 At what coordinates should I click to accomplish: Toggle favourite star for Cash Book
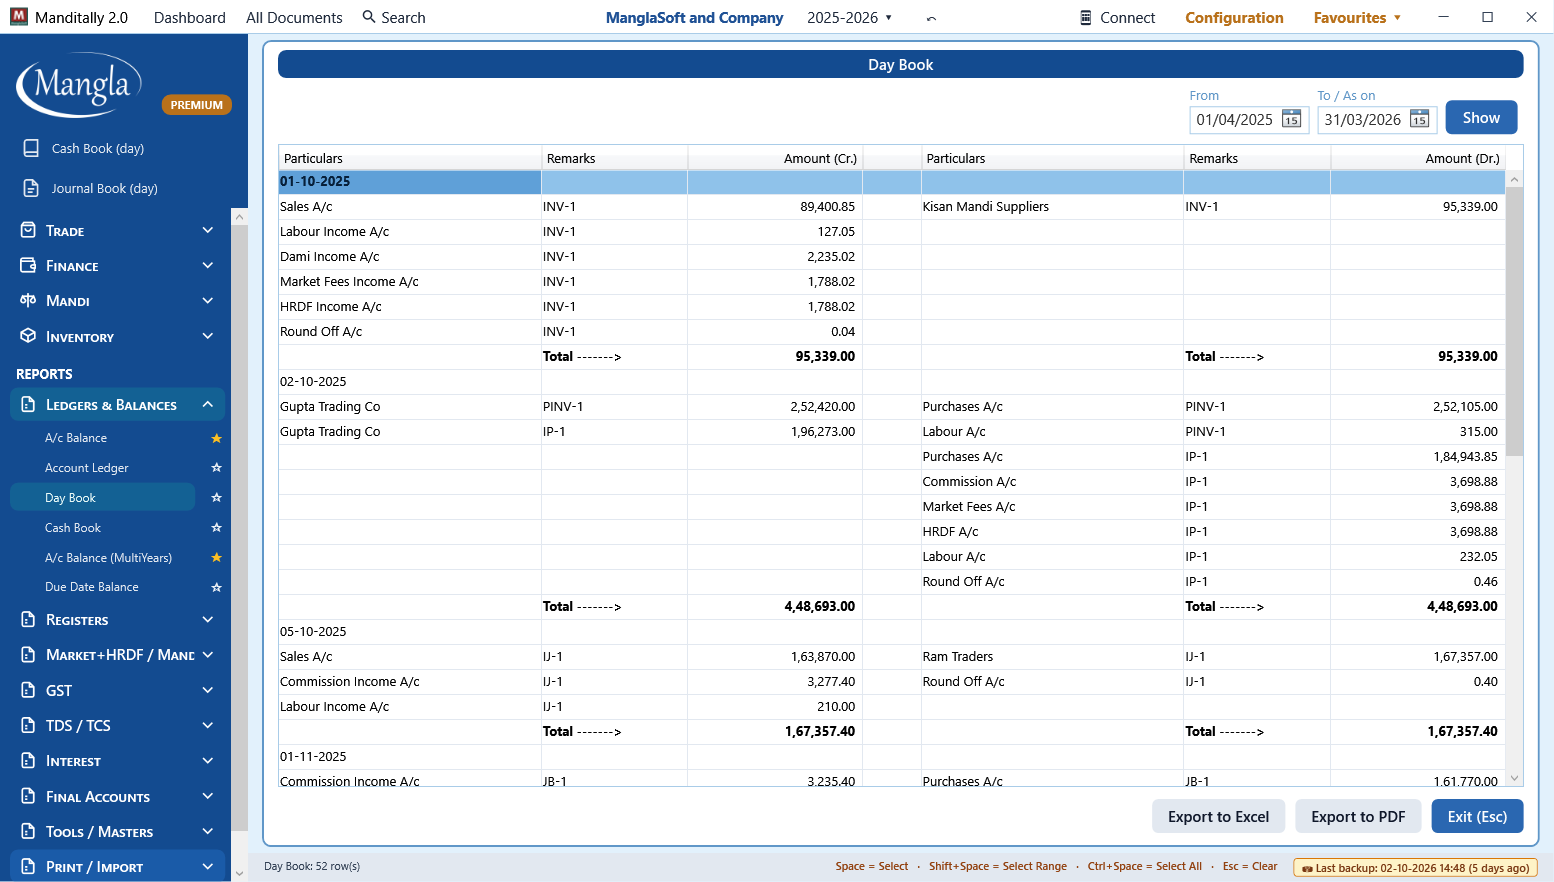[x=216, y=528]
